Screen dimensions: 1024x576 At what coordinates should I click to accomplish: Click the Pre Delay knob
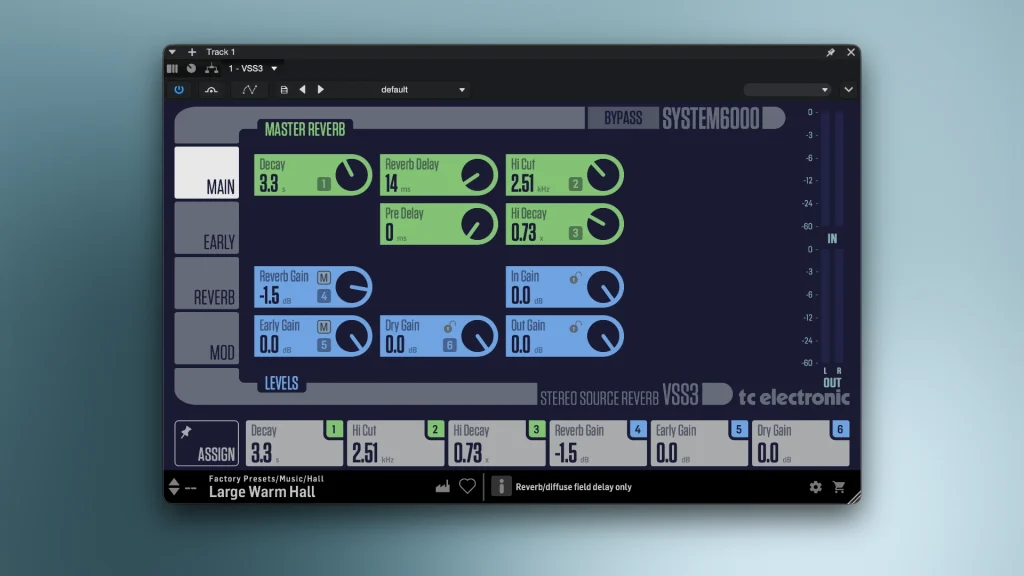(478, 225)
